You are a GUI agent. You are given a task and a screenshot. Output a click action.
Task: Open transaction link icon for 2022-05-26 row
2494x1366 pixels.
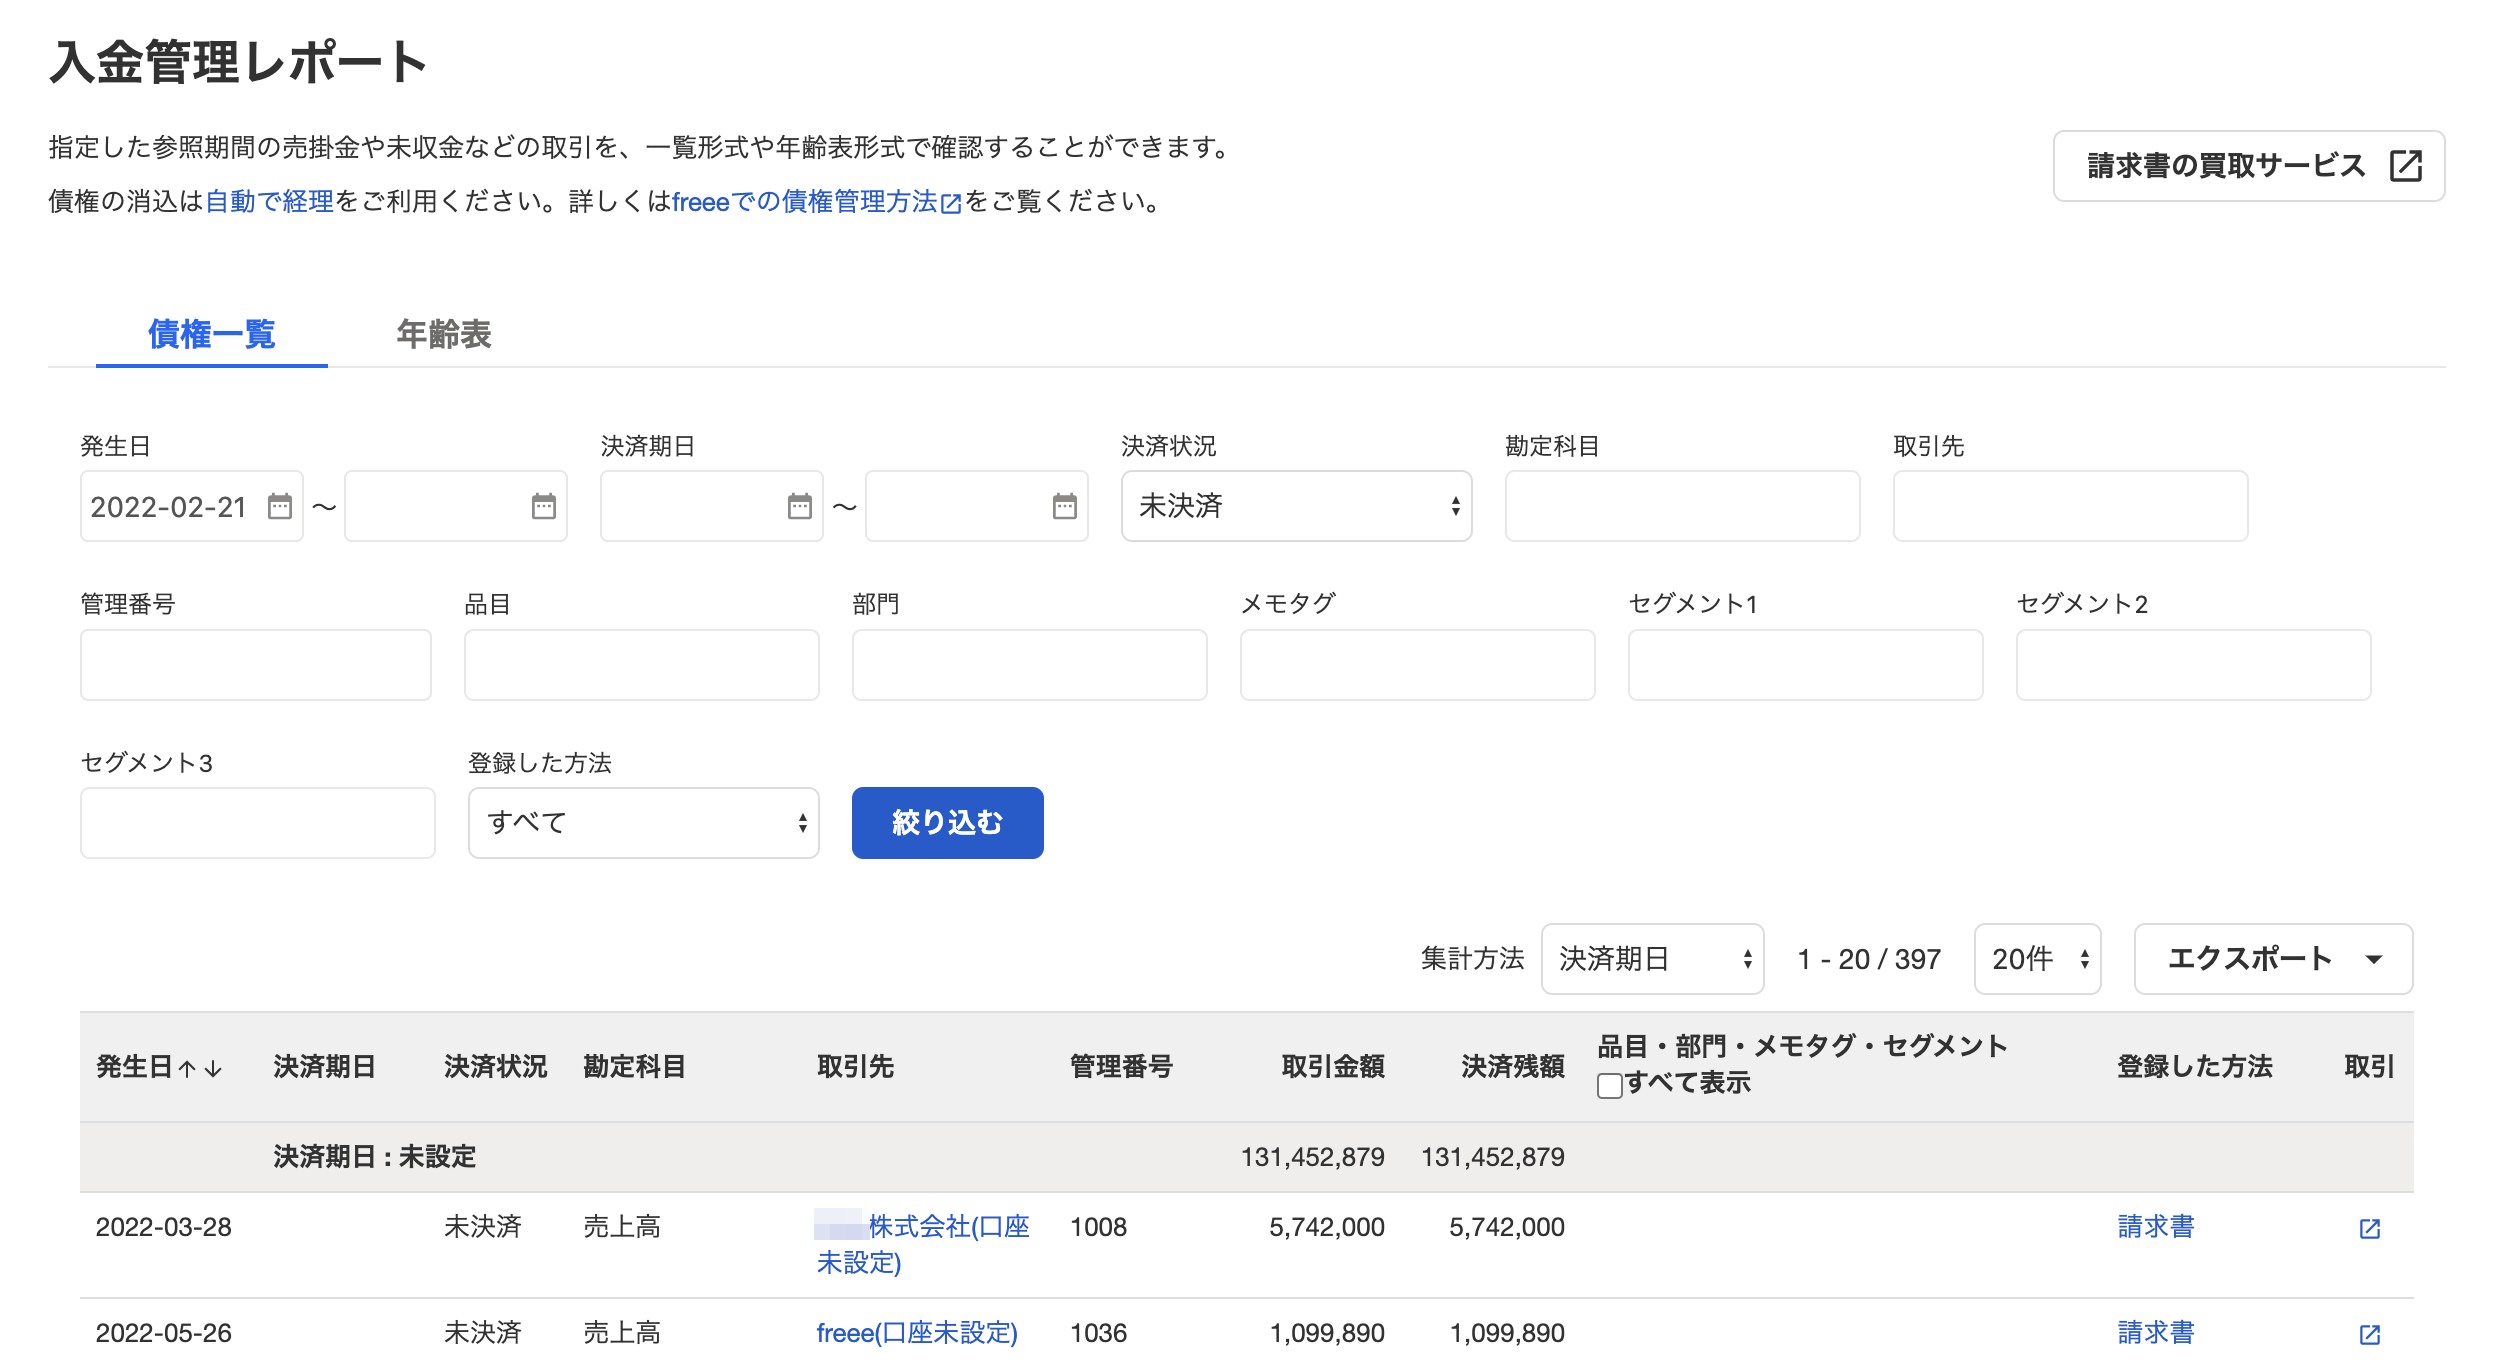pyautogui.click(x=2369, y=1335)
